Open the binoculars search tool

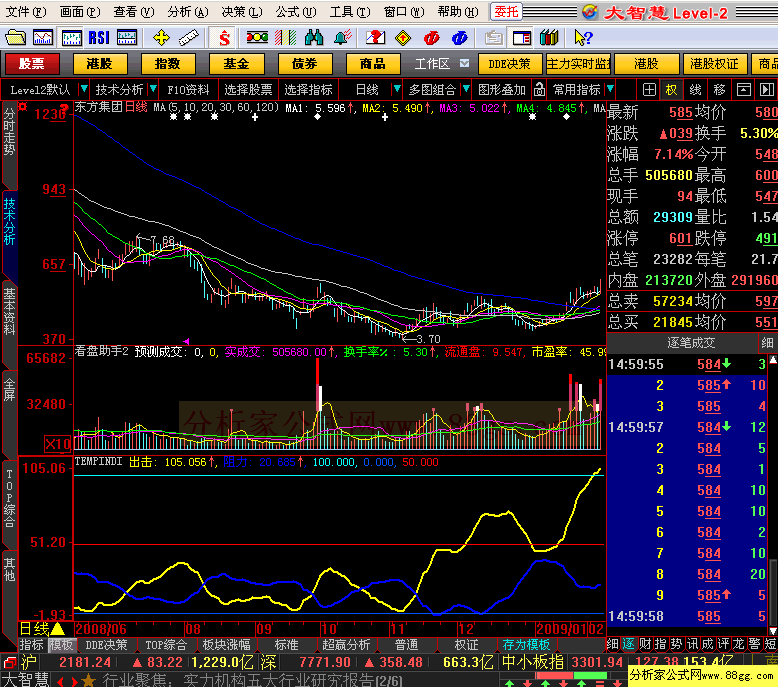pyautogui.click(x=314, y=38)
